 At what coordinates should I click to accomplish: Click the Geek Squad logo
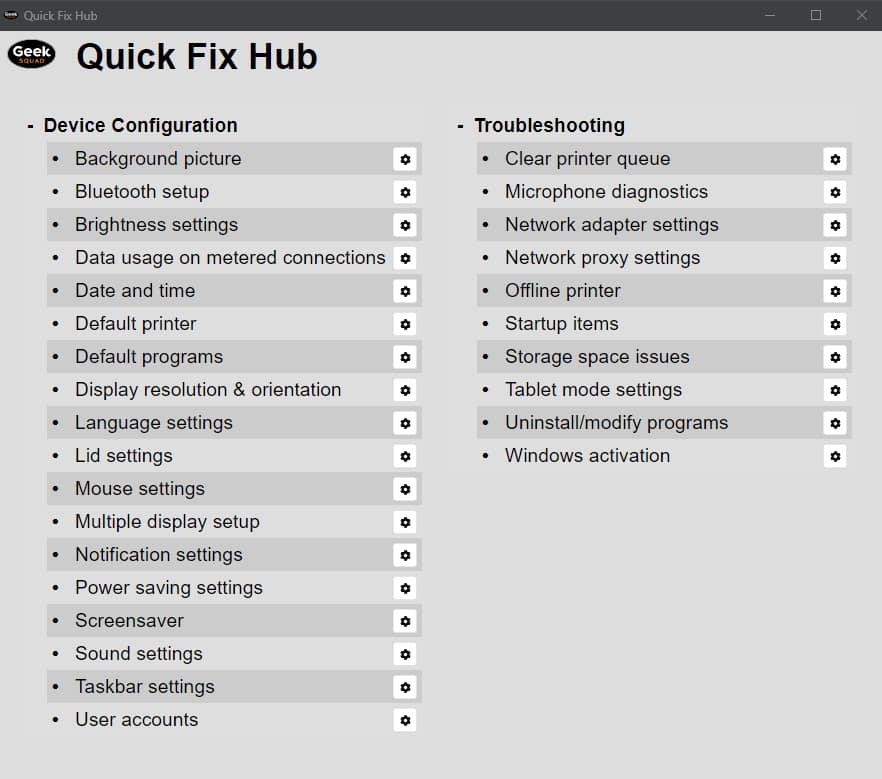click(x=31, y=54)
